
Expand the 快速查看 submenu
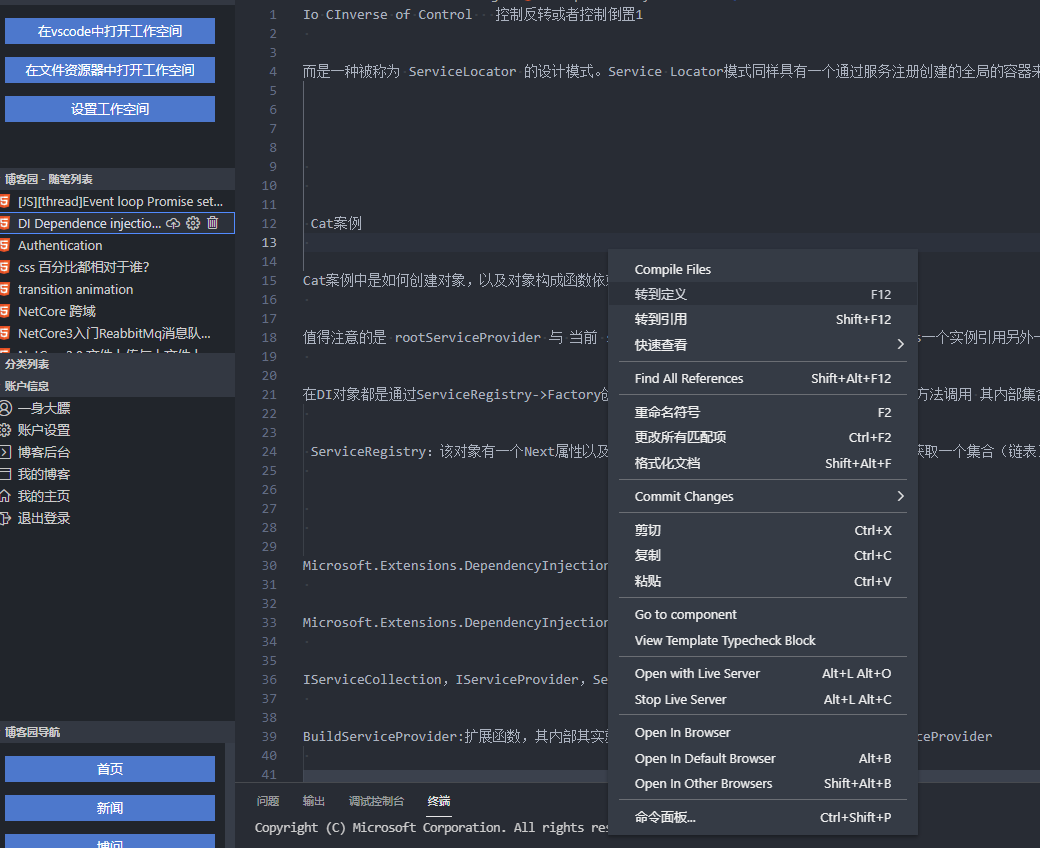(x=700, y=344)
